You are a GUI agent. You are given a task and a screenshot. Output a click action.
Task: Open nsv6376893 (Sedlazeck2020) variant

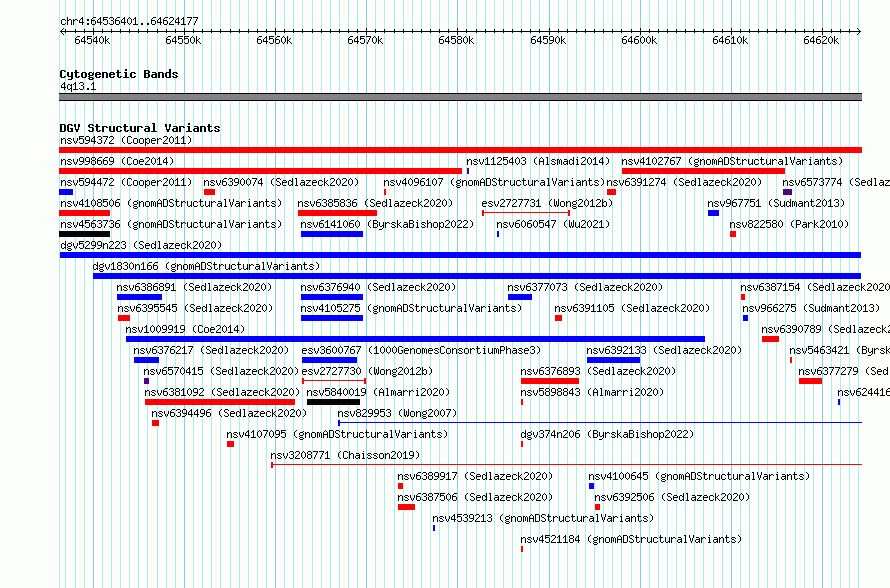point(598,371)
